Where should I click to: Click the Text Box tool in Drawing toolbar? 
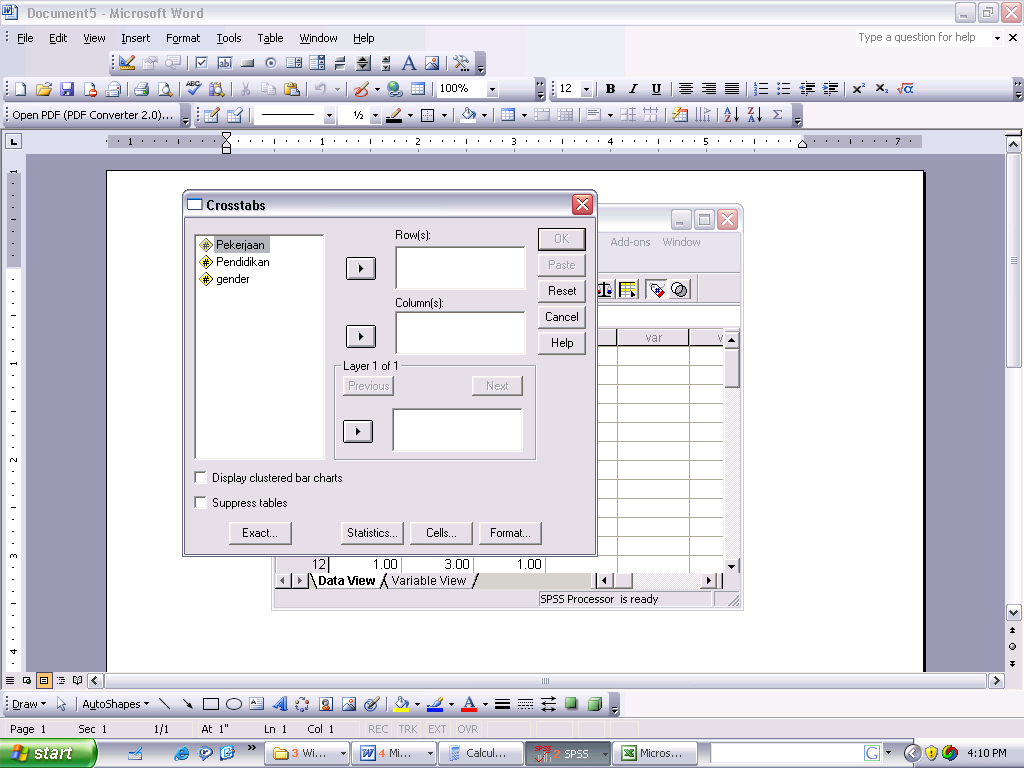(x=257, y=704)
